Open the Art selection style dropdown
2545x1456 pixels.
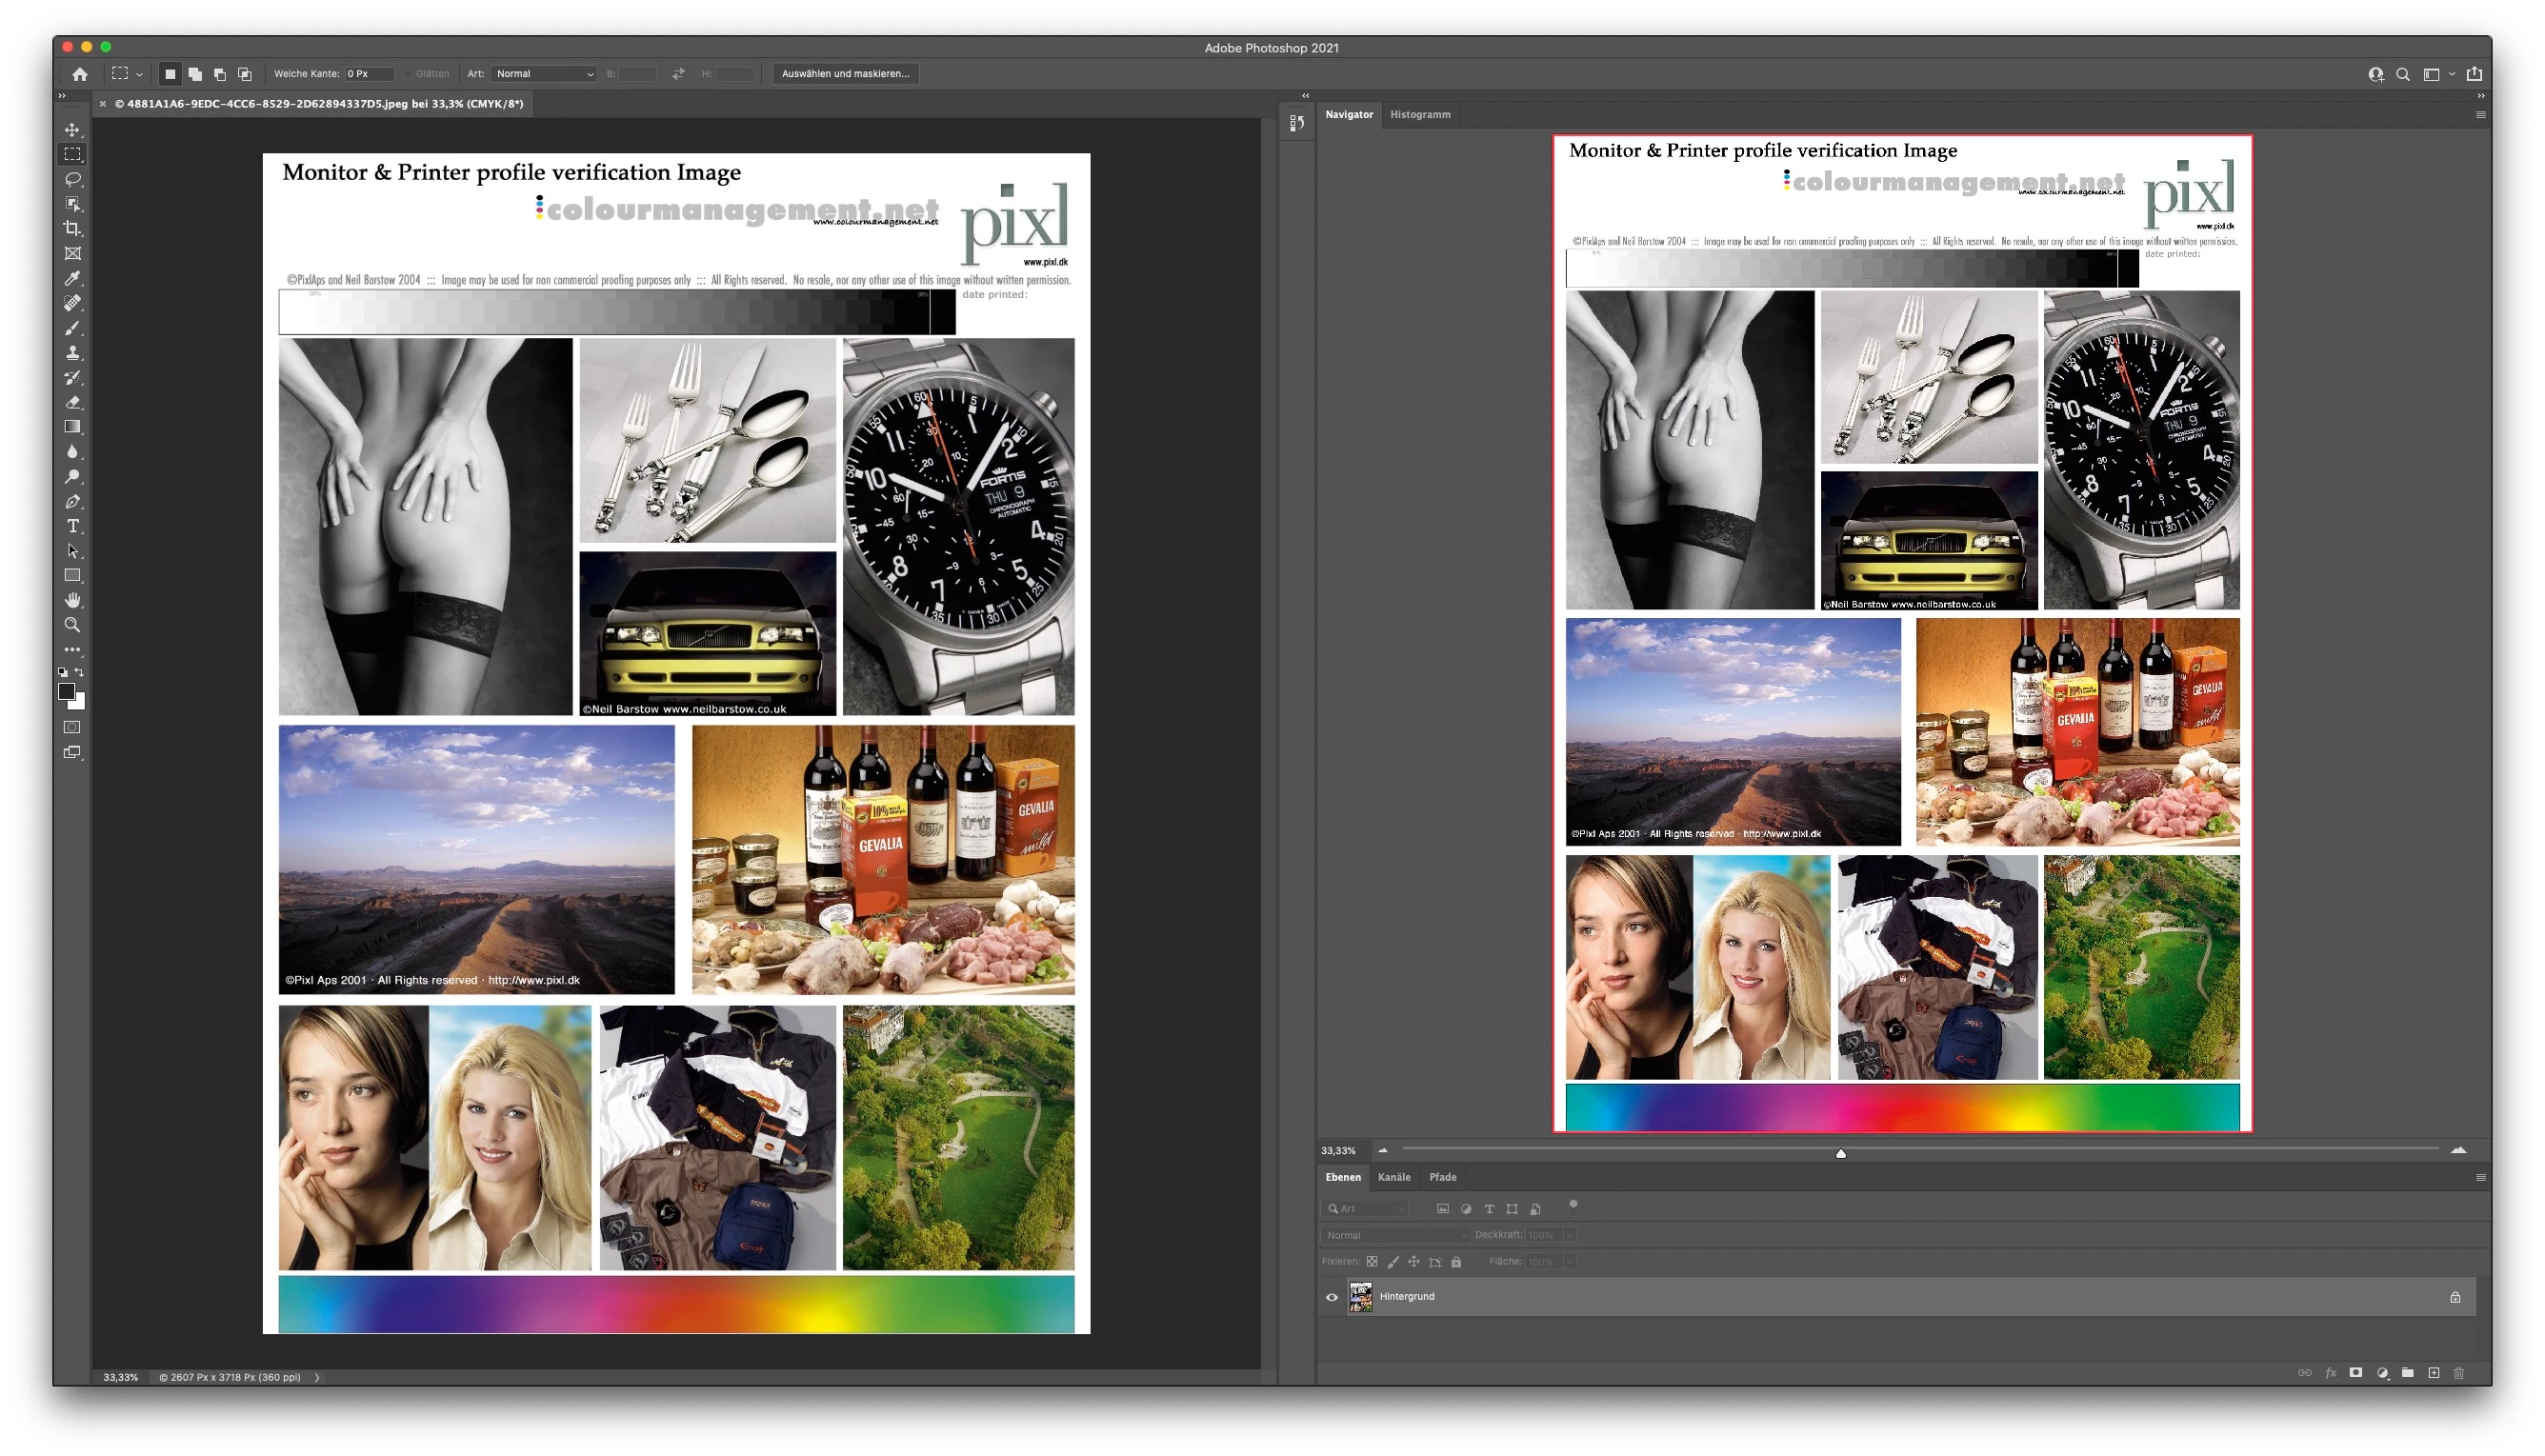coord(544,74)
